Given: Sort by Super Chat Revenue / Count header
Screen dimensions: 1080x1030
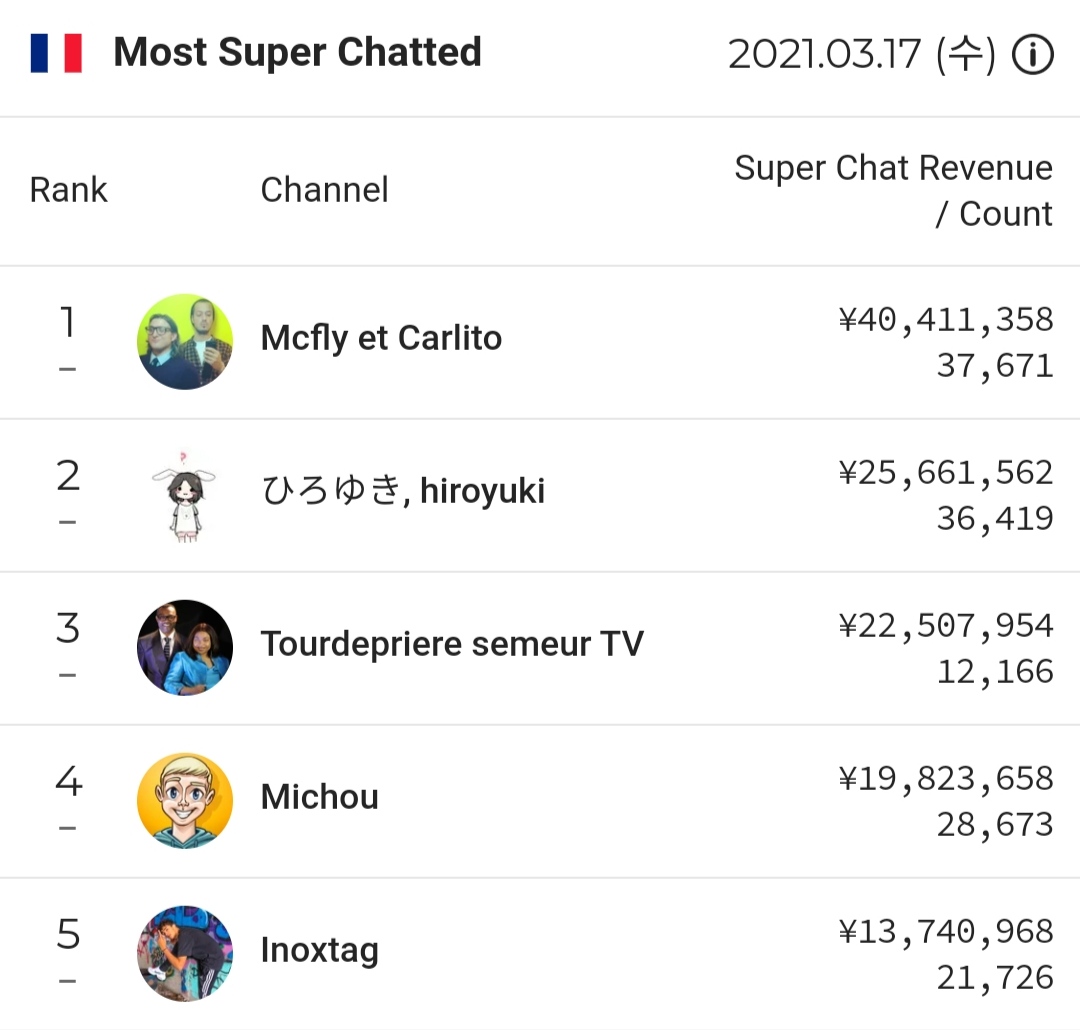Looking at the screenshot, I should 893,191.
